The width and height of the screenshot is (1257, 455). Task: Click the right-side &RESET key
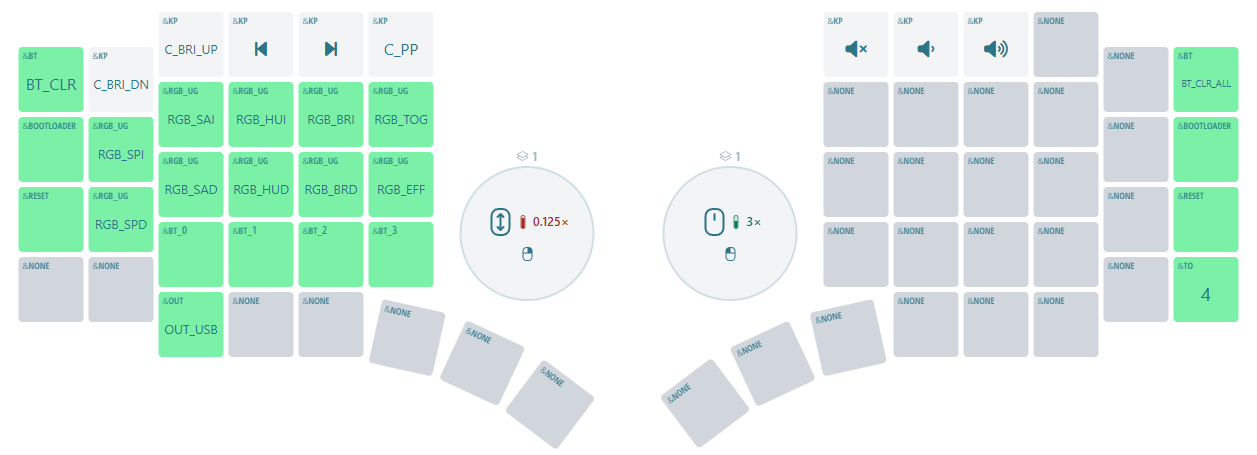point(1206,219)
